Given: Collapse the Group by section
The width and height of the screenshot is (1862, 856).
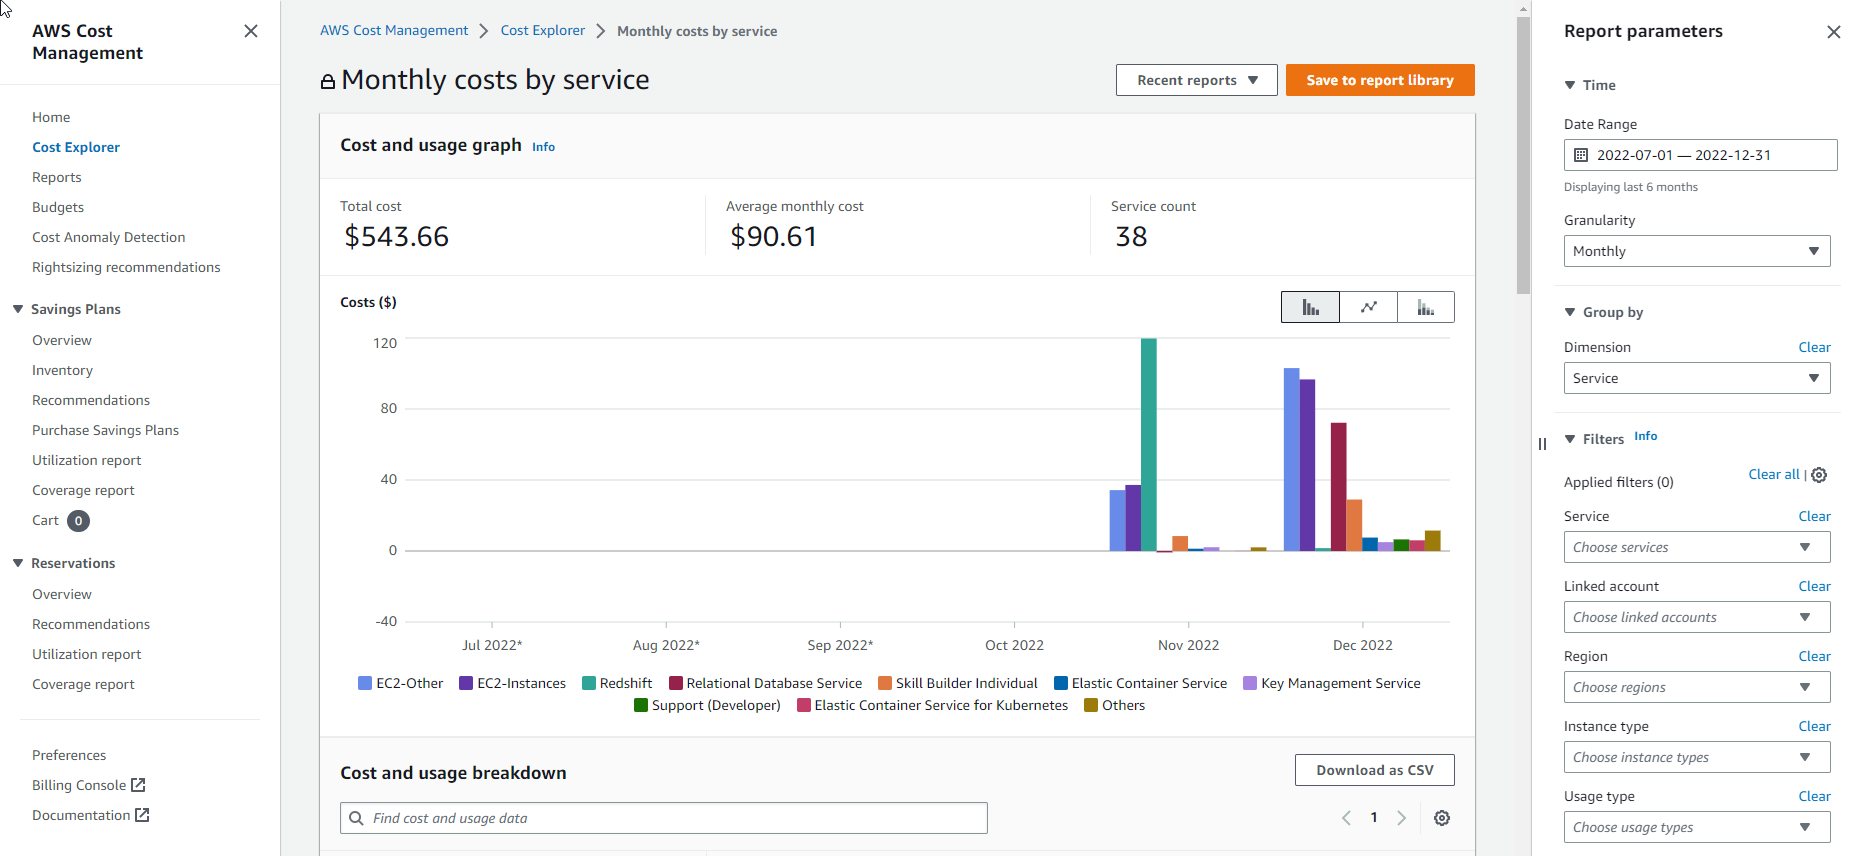Looking at the screenshot, I should (1570, 312).
